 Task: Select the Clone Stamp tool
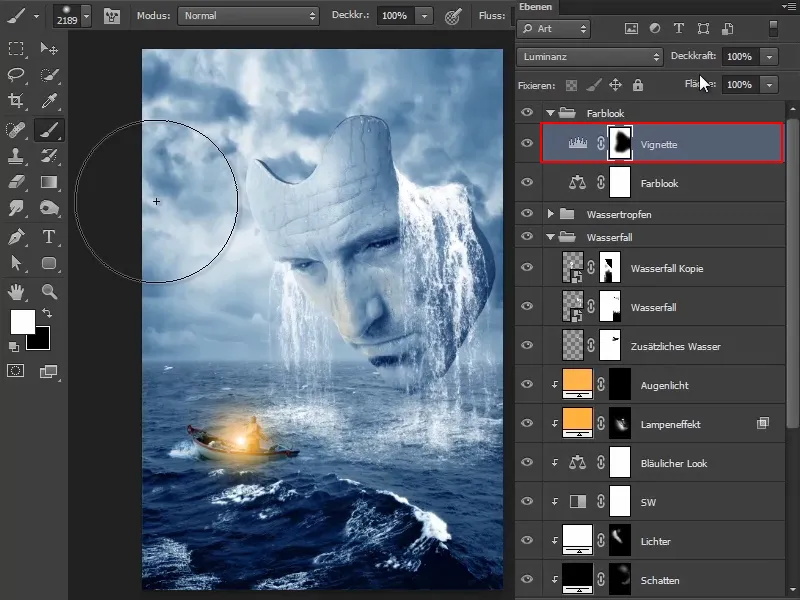pos(16,156)
